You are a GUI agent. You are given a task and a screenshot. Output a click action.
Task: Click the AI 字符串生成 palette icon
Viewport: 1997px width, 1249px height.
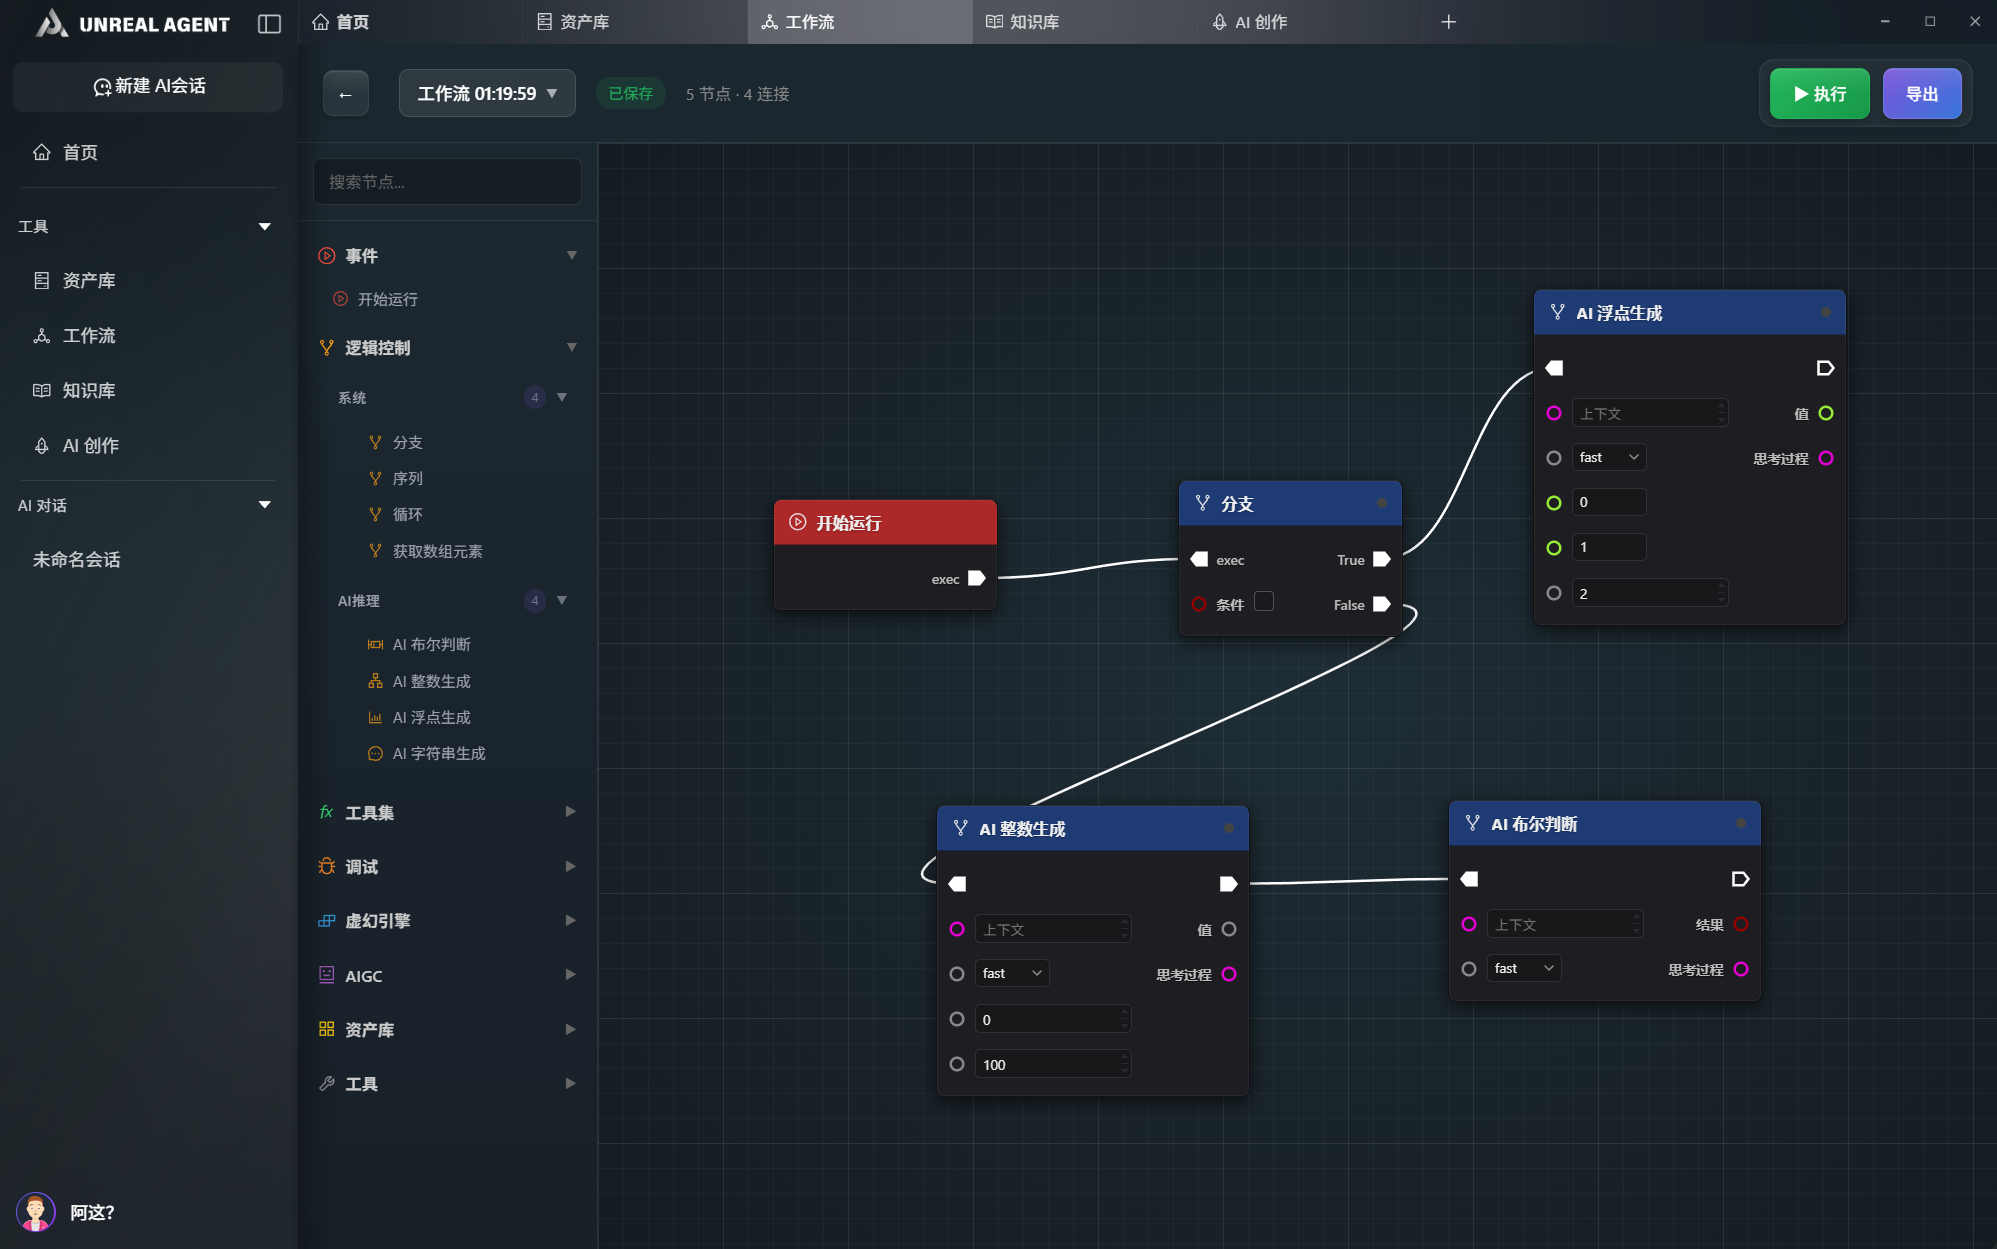coord(375,753)
